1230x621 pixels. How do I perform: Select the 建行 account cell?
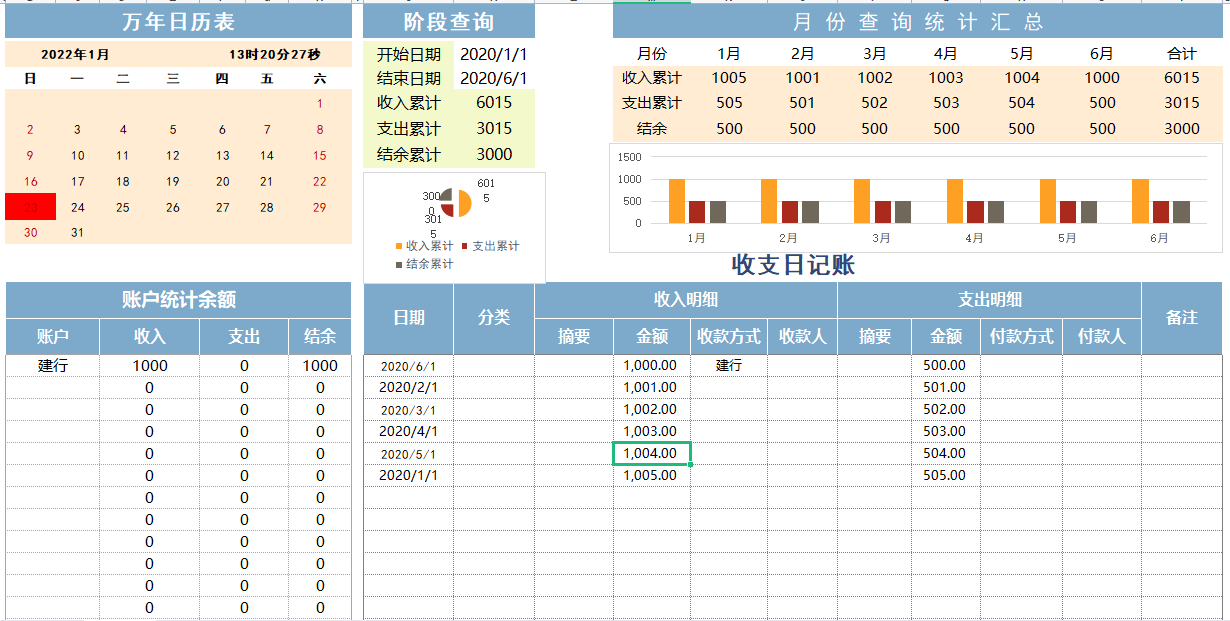point(52,365)
